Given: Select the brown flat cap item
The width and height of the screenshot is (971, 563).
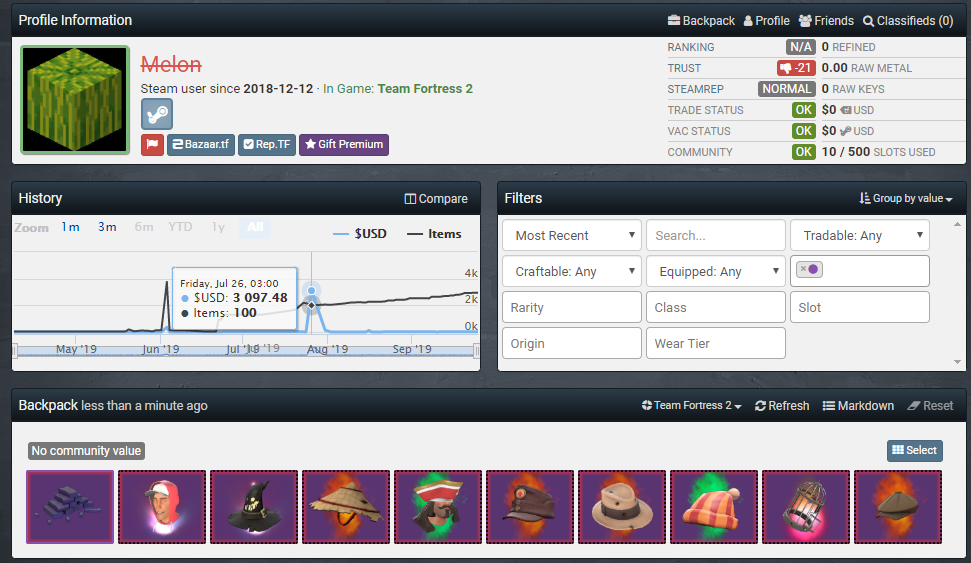Looking at the screenshot, I should click(x=898, y=507).
